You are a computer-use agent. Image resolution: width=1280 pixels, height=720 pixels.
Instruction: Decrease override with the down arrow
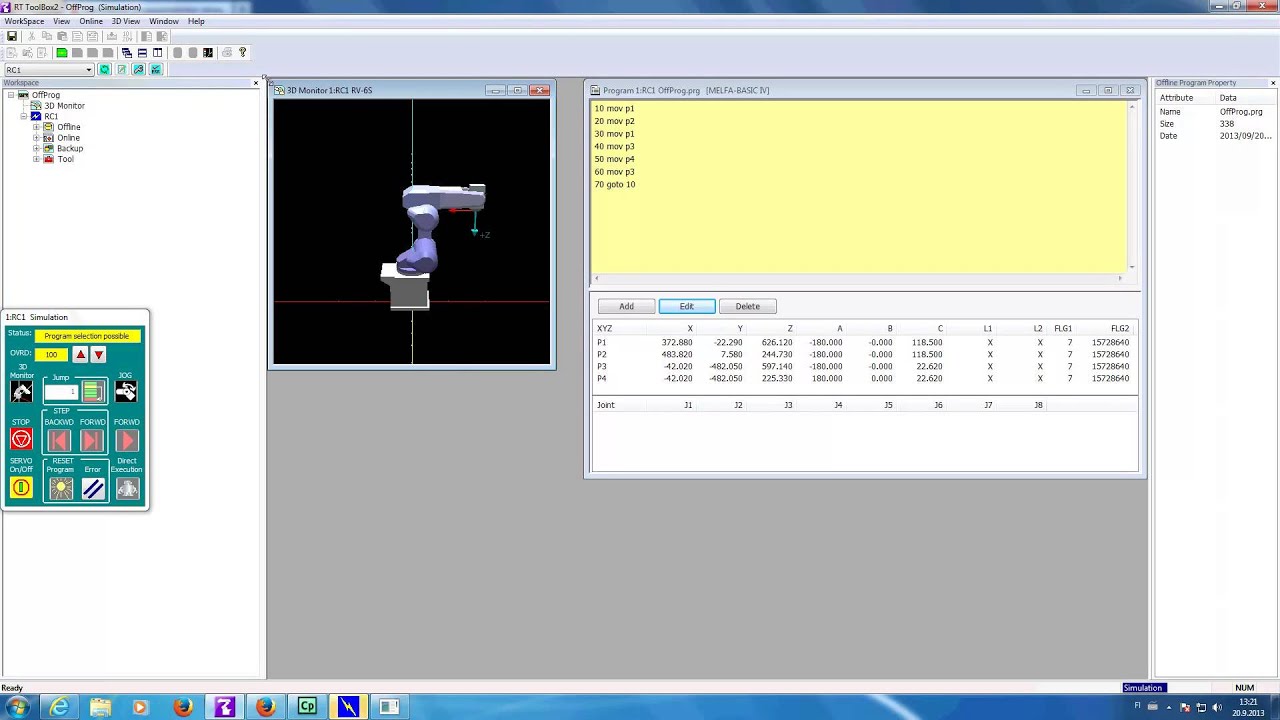click(x=98, y=355)
